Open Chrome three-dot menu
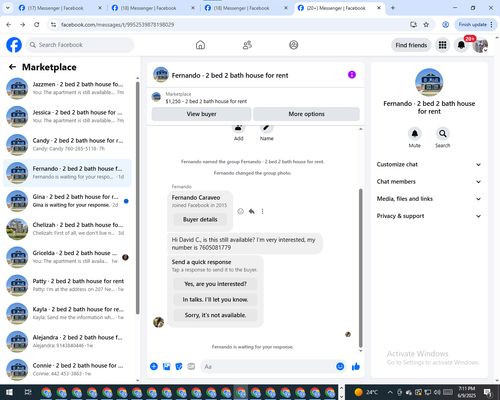Screen dimensions: 500x400 point(492,24)
